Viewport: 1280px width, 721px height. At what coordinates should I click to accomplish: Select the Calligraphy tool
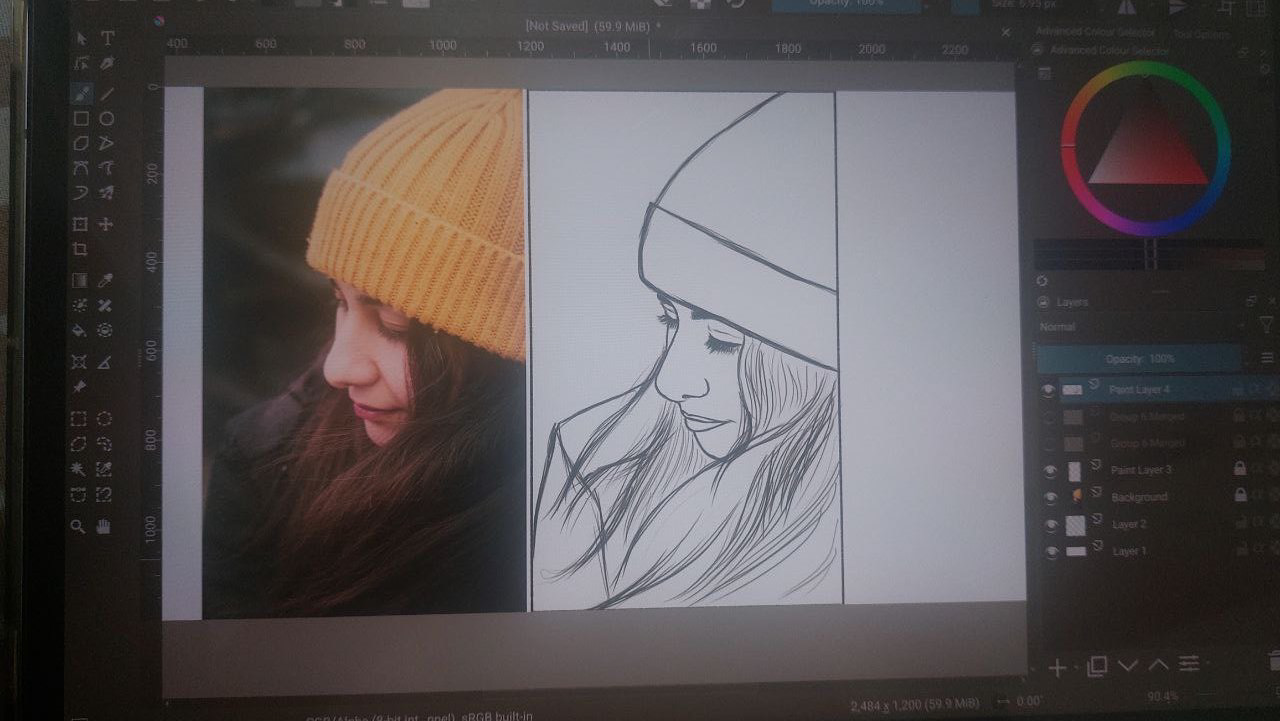(x=107, y=64)
